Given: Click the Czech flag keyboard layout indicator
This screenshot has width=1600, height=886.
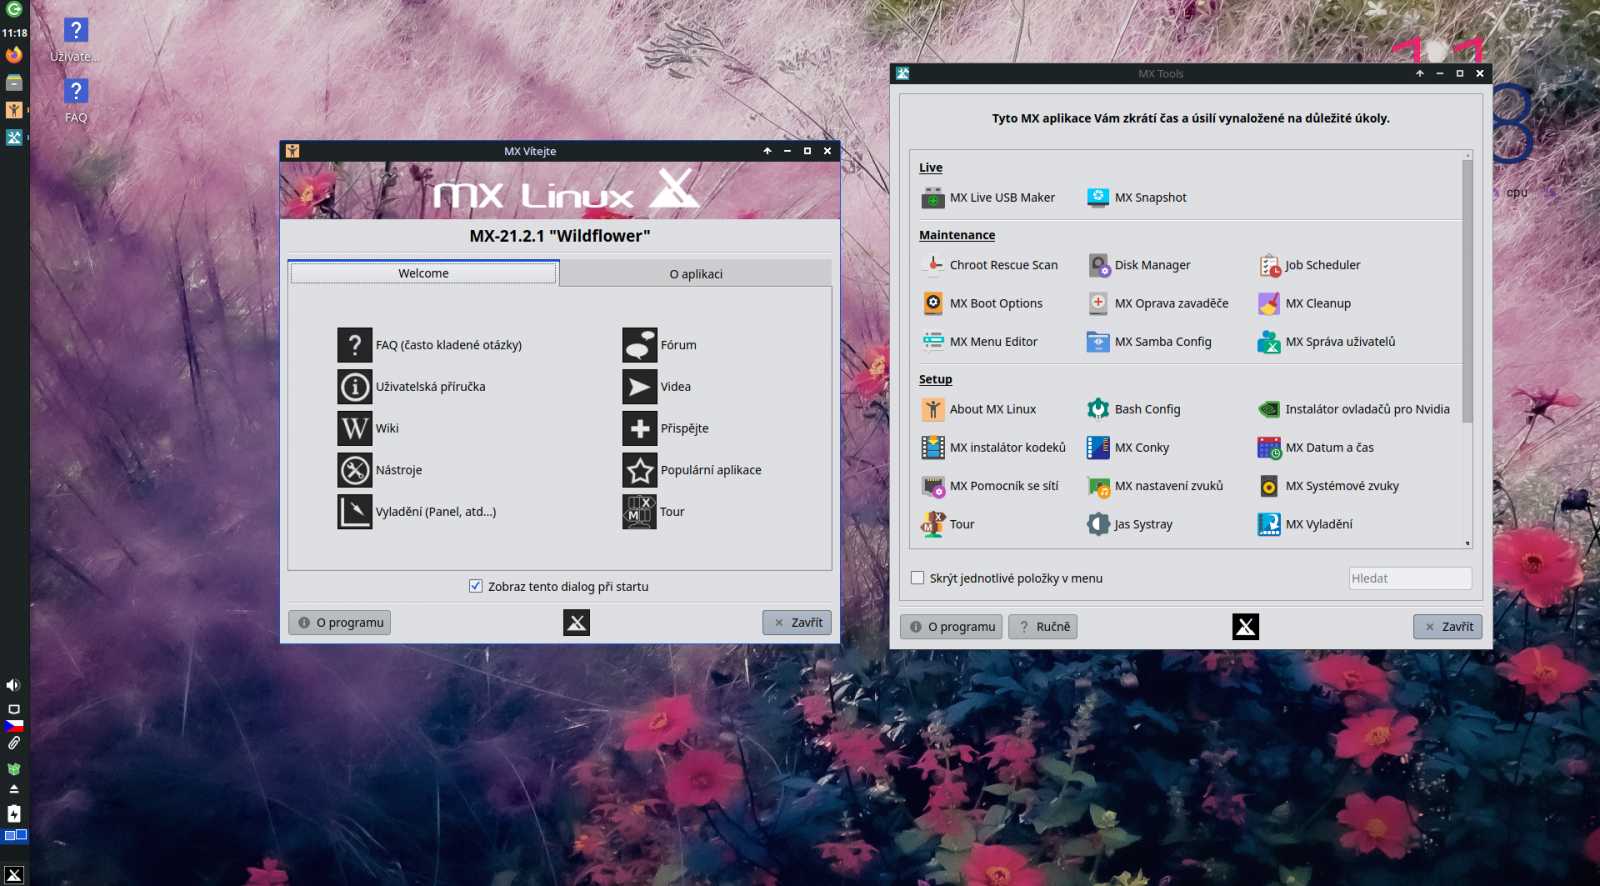Looking at the screenshot, I should 14,726.
